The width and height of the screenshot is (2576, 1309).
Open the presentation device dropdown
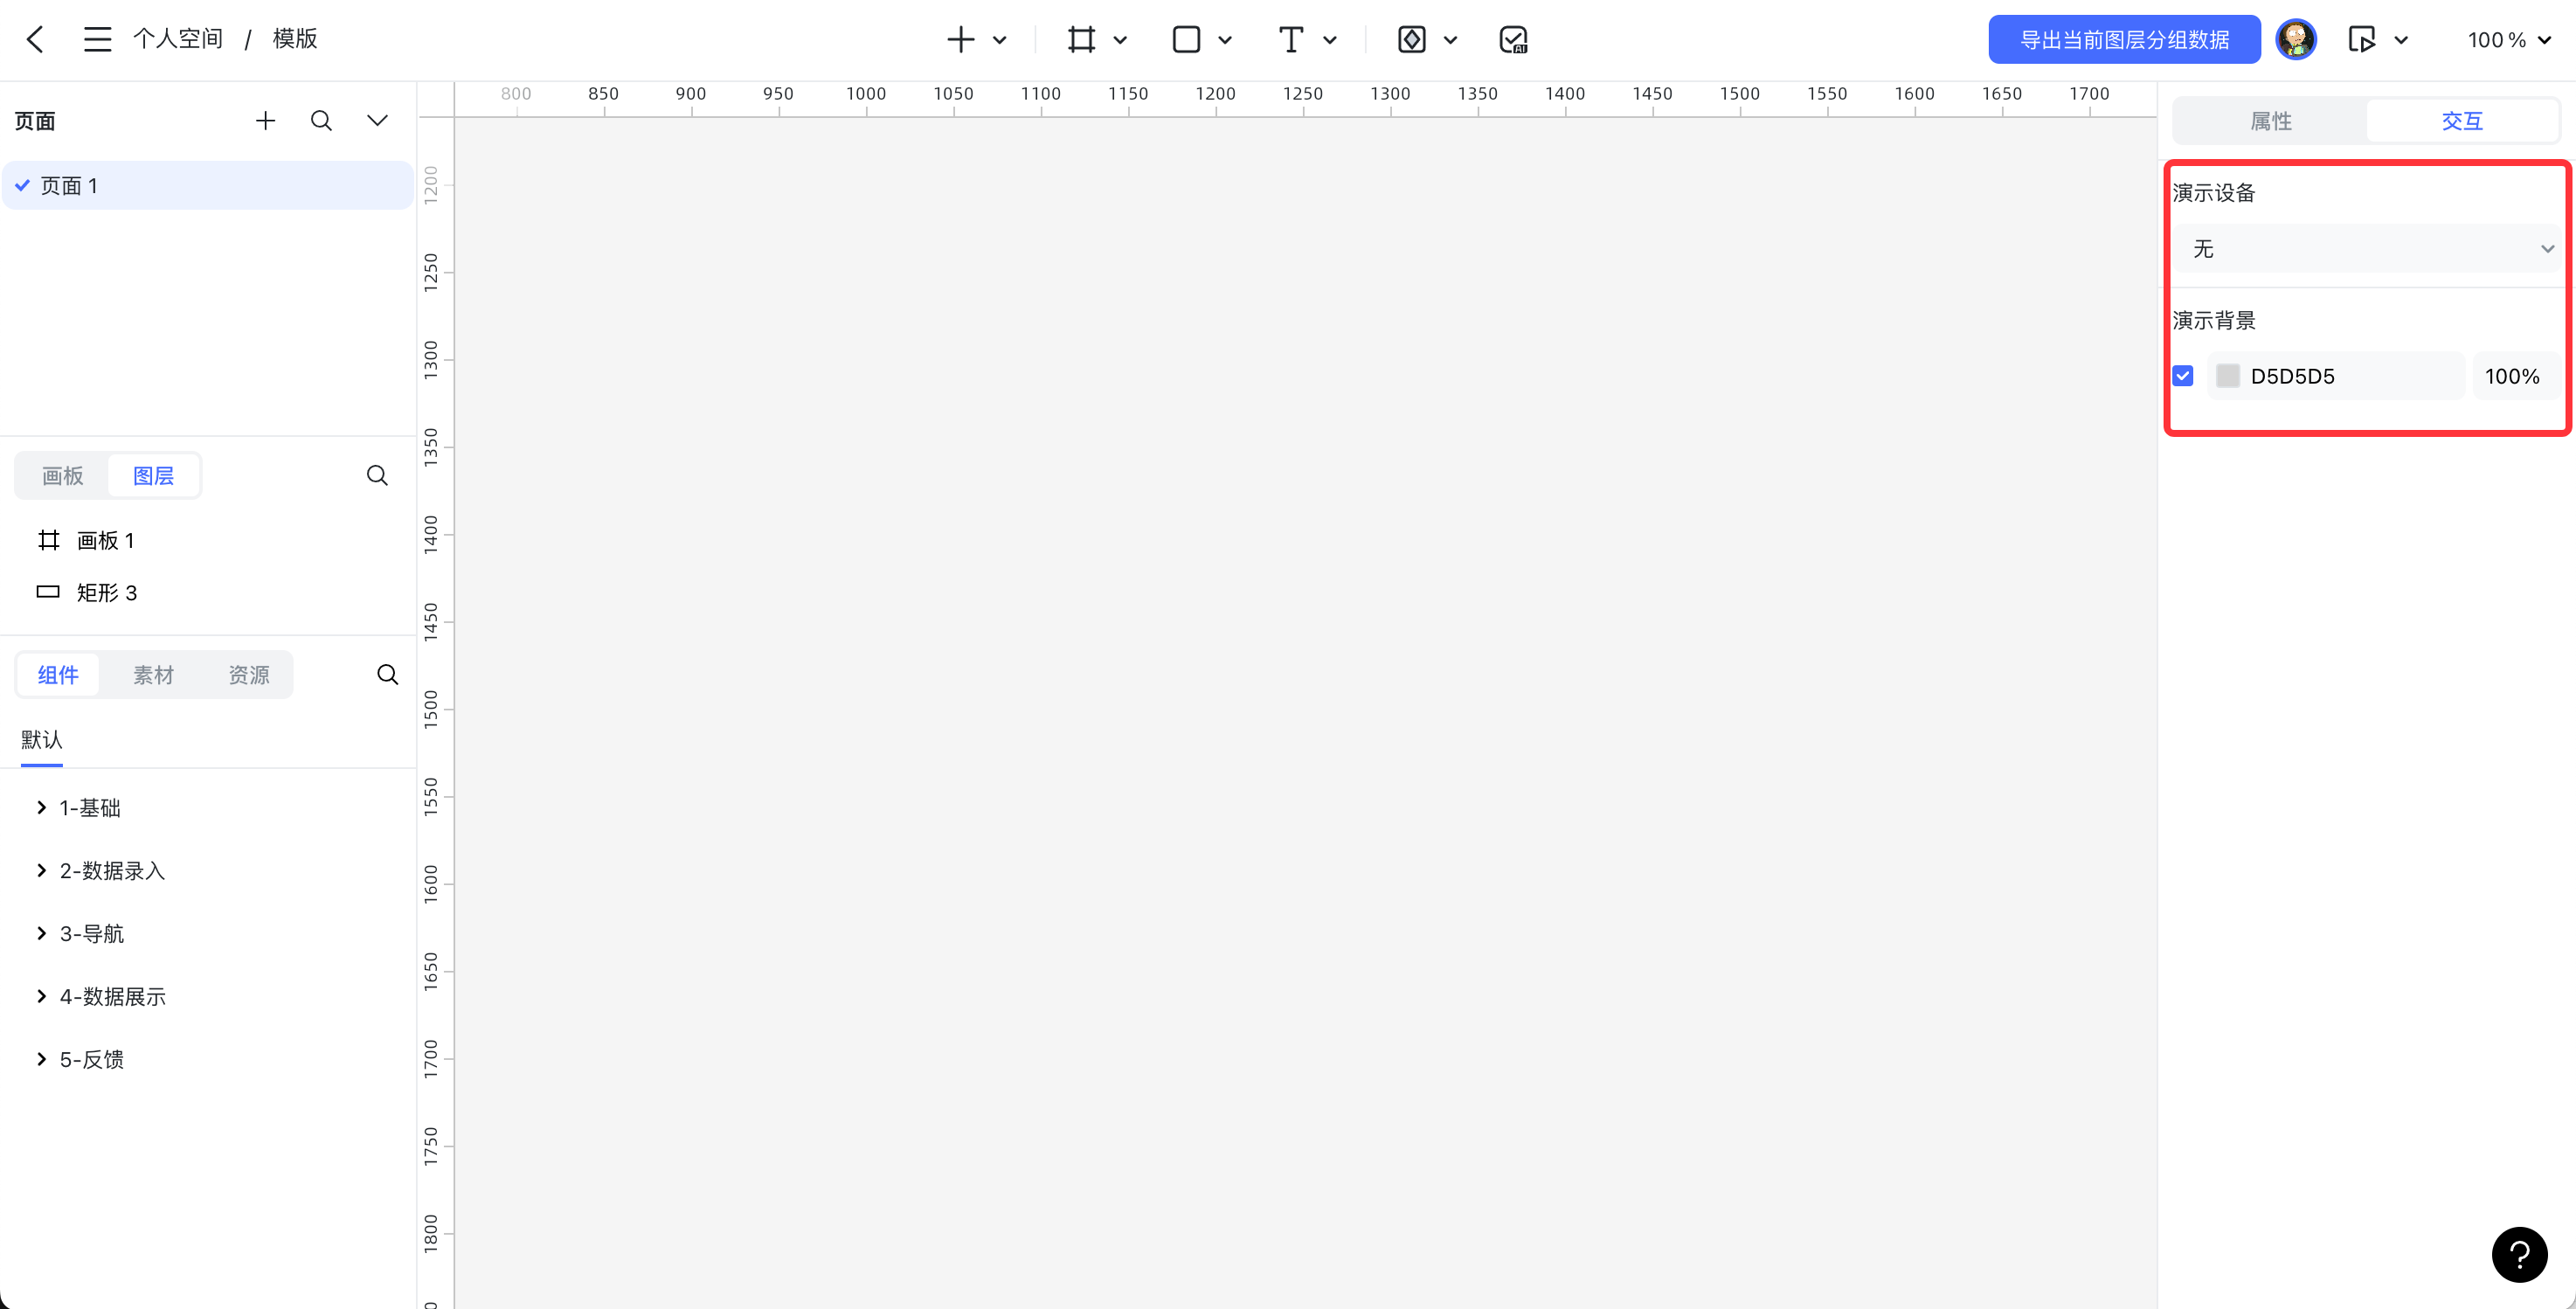tap(2366, 248)
